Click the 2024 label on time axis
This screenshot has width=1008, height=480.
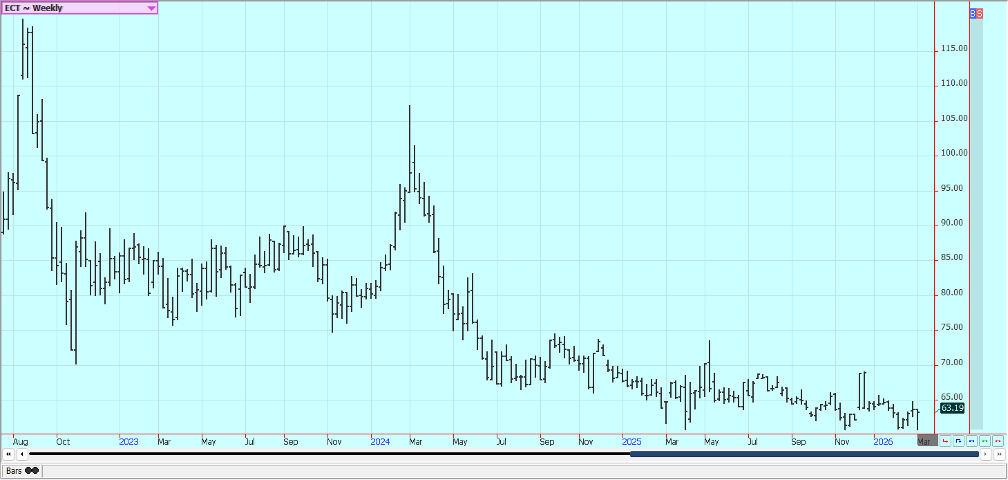point(379,441)
